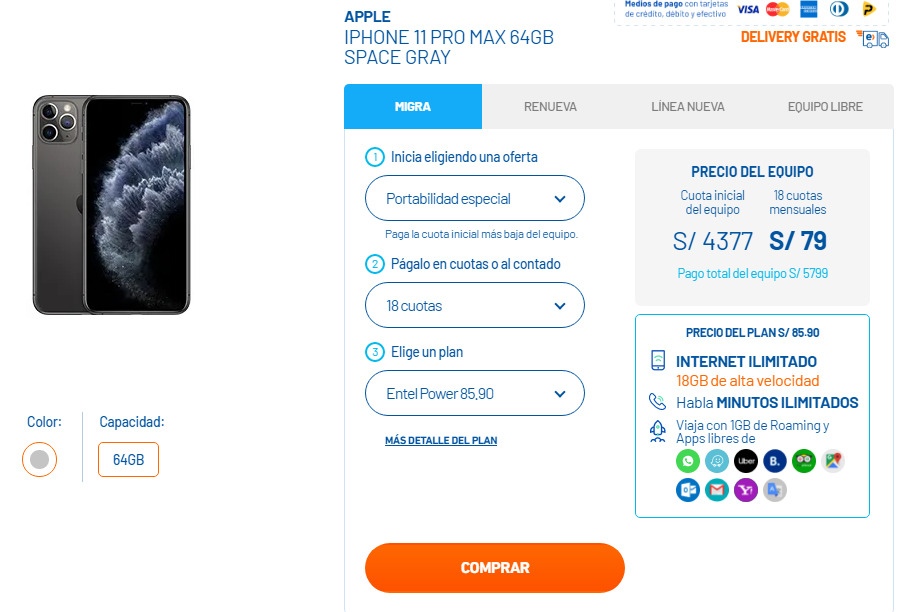Click the delivery truck icon
This screenshot has width=914, height=612.
(873, 39)
